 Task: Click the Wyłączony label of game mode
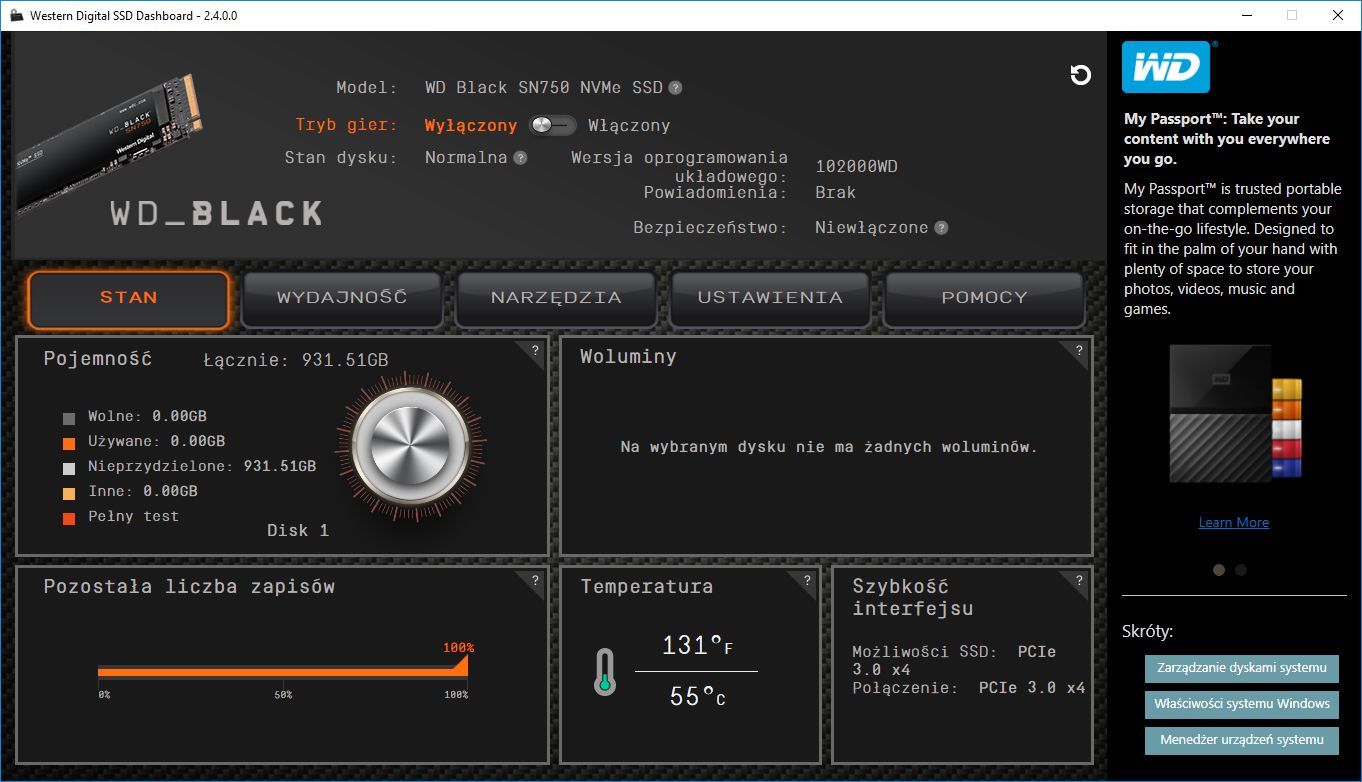coord(471,126)
